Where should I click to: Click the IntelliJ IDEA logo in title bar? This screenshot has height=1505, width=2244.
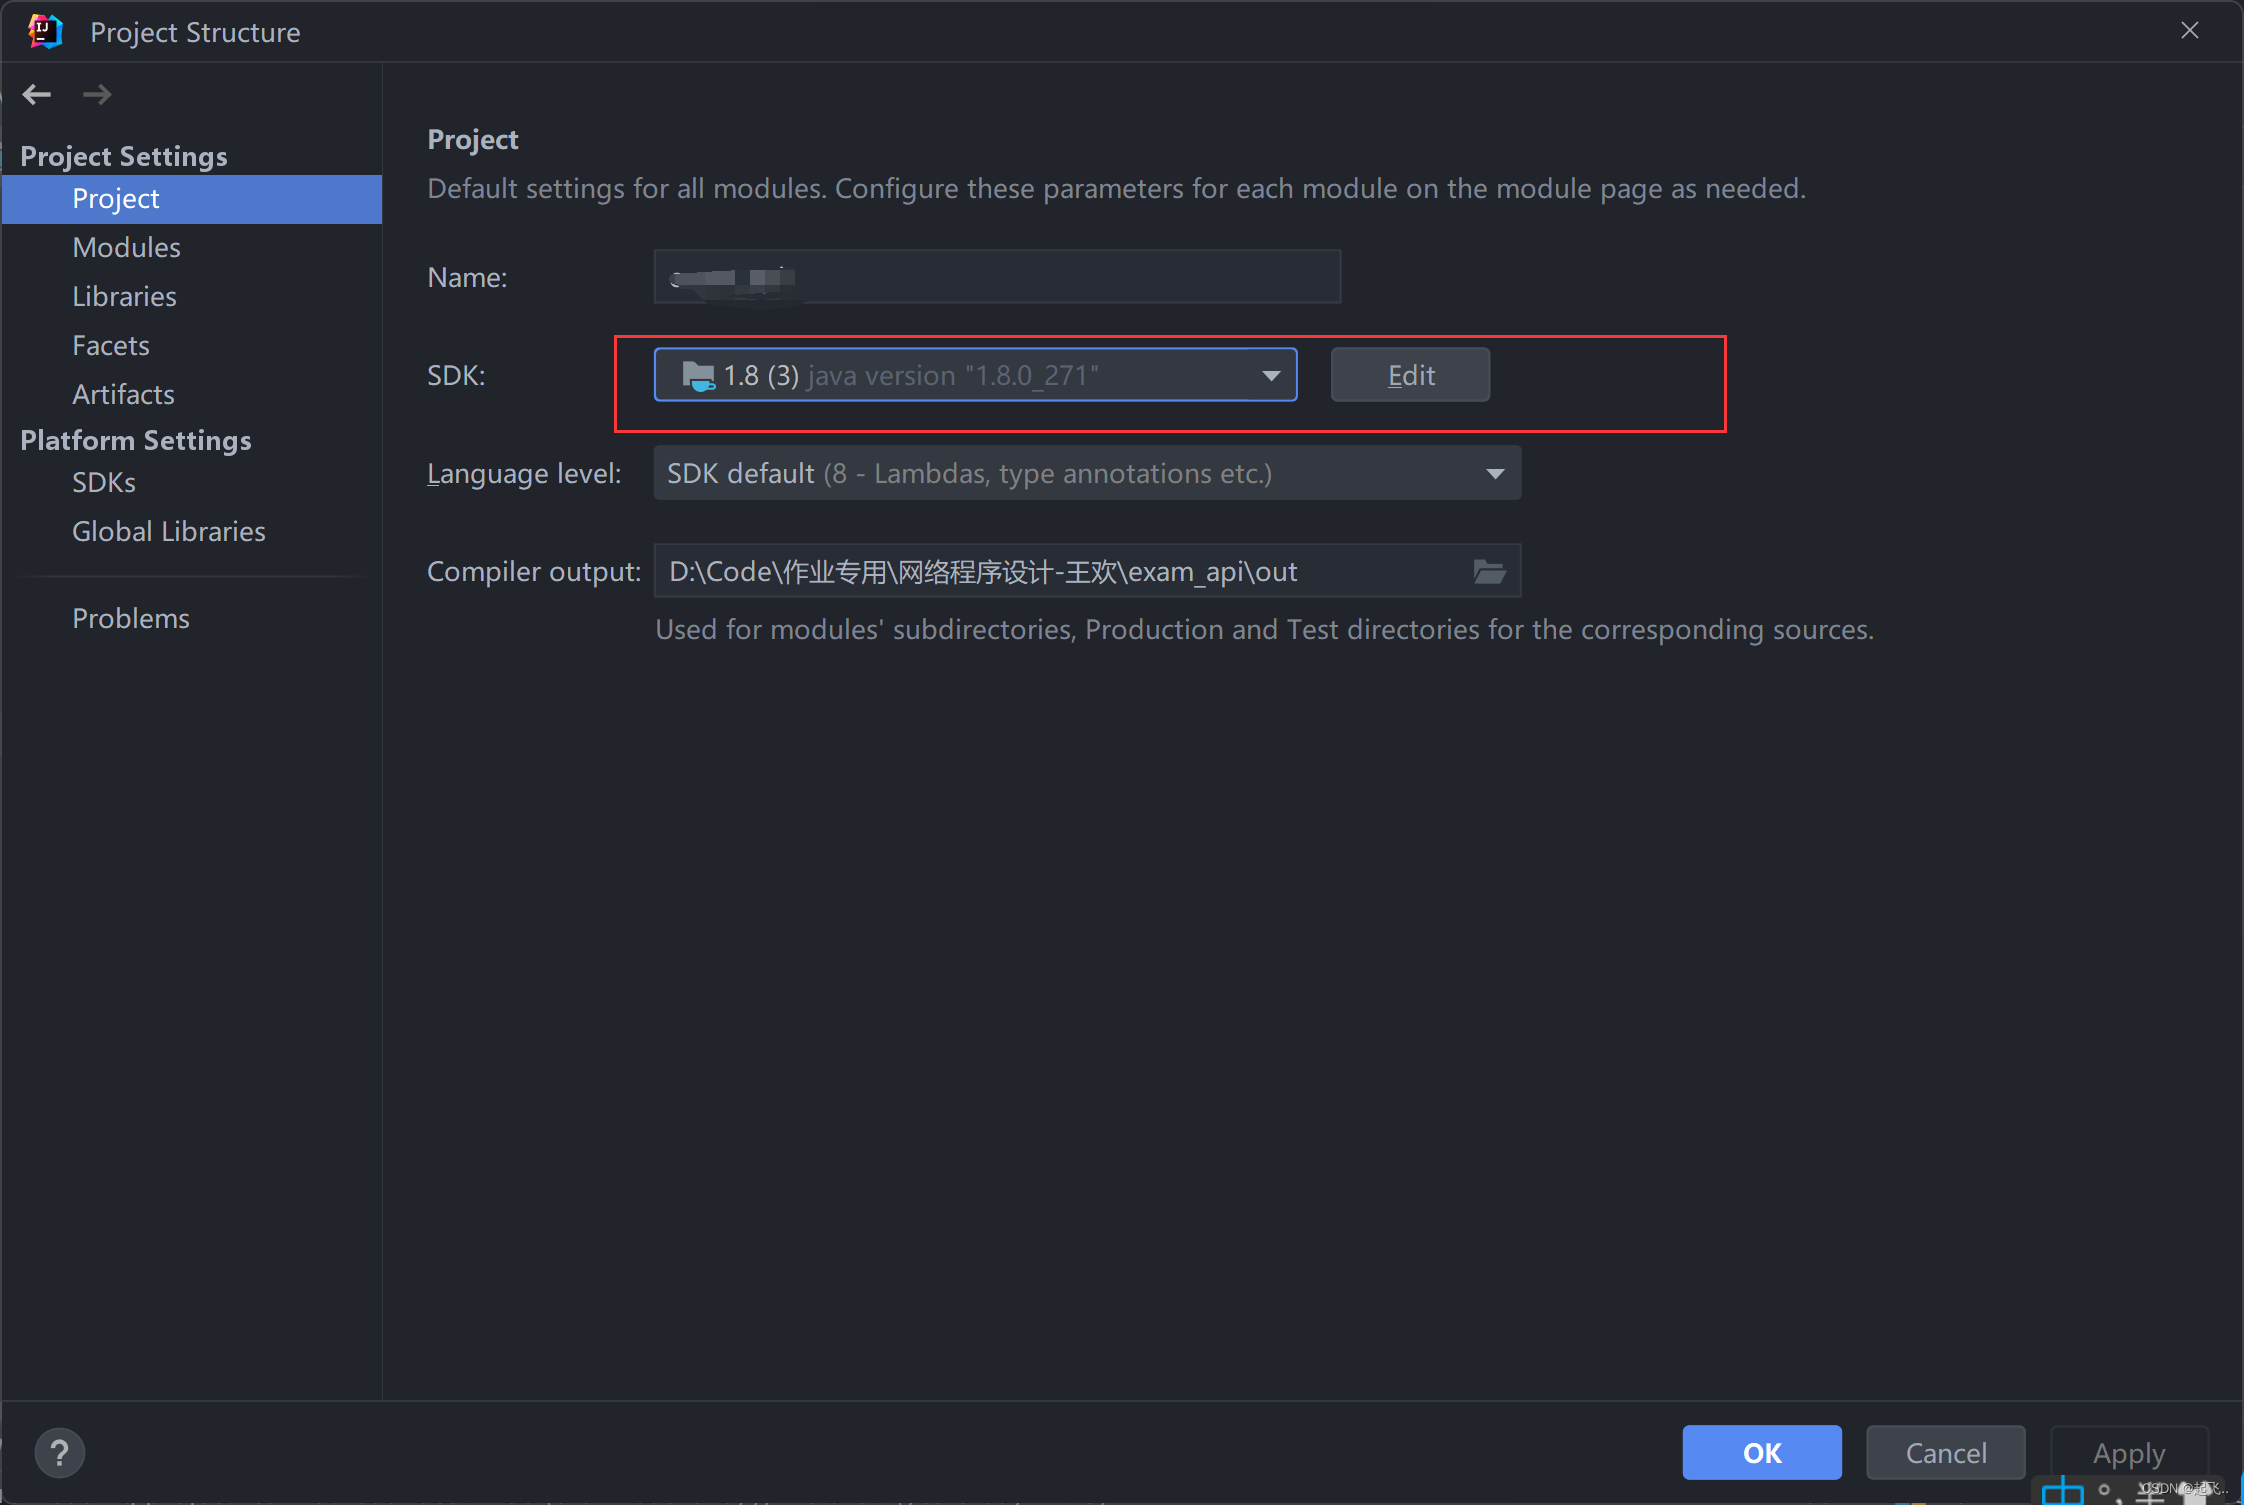(x=45, y=31)
